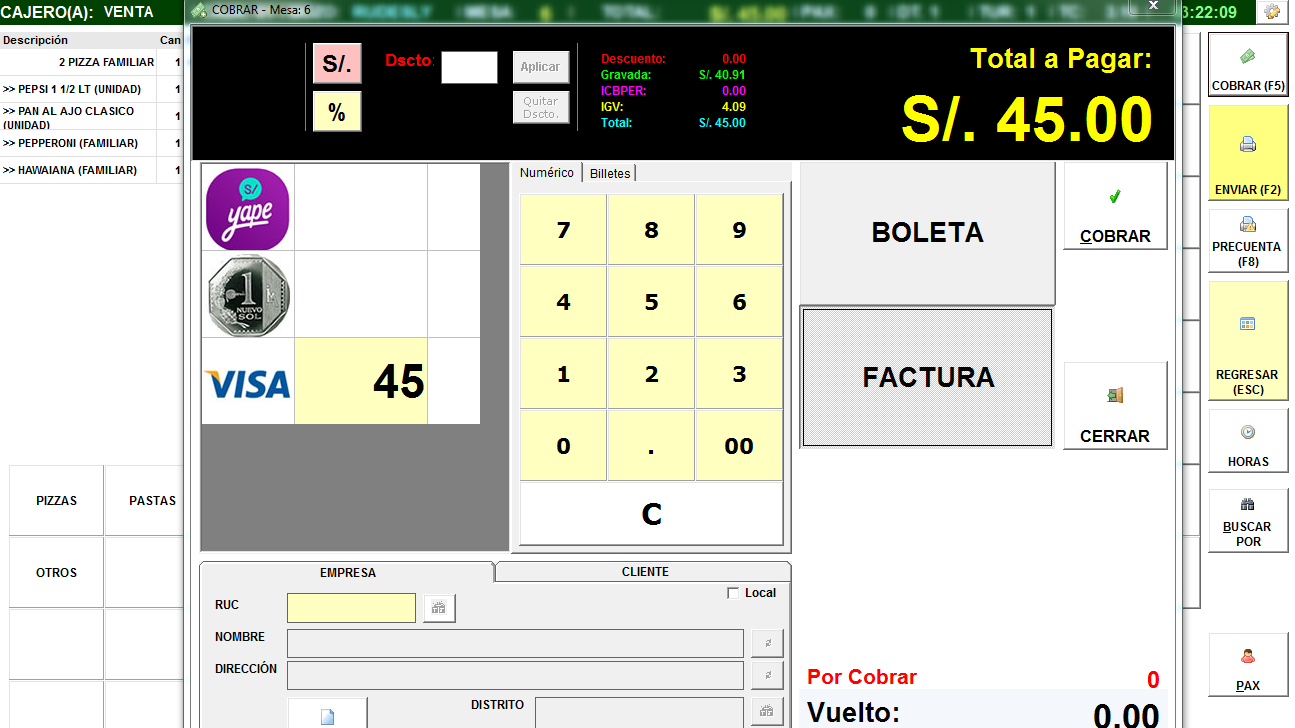Open the settings gear in top corner

pos(1272,12)
